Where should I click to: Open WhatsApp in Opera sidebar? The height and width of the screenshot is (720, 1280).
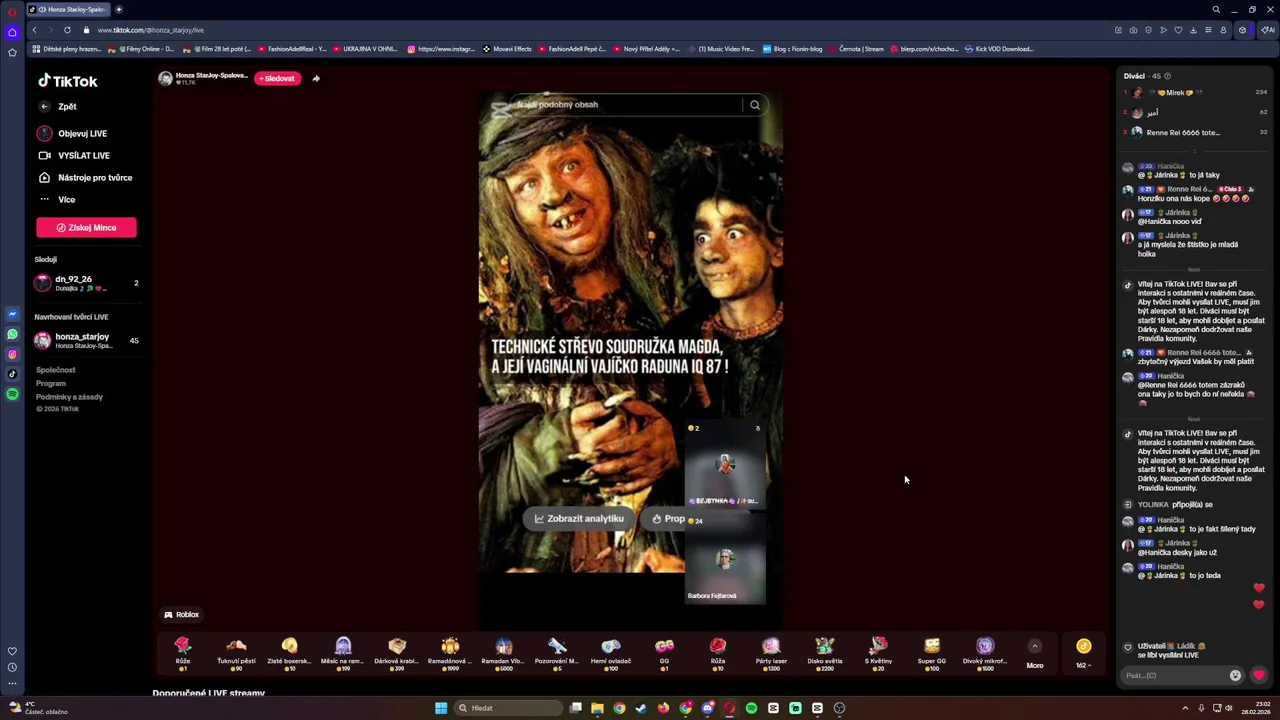pyautogui.click(x=12, y=334)
